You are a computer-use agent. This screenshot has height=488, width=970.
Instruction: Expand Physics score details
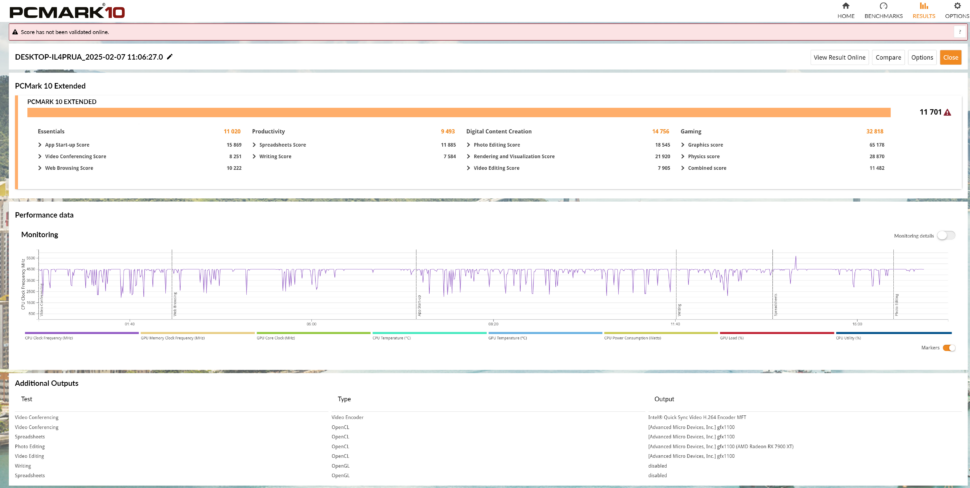684,156
